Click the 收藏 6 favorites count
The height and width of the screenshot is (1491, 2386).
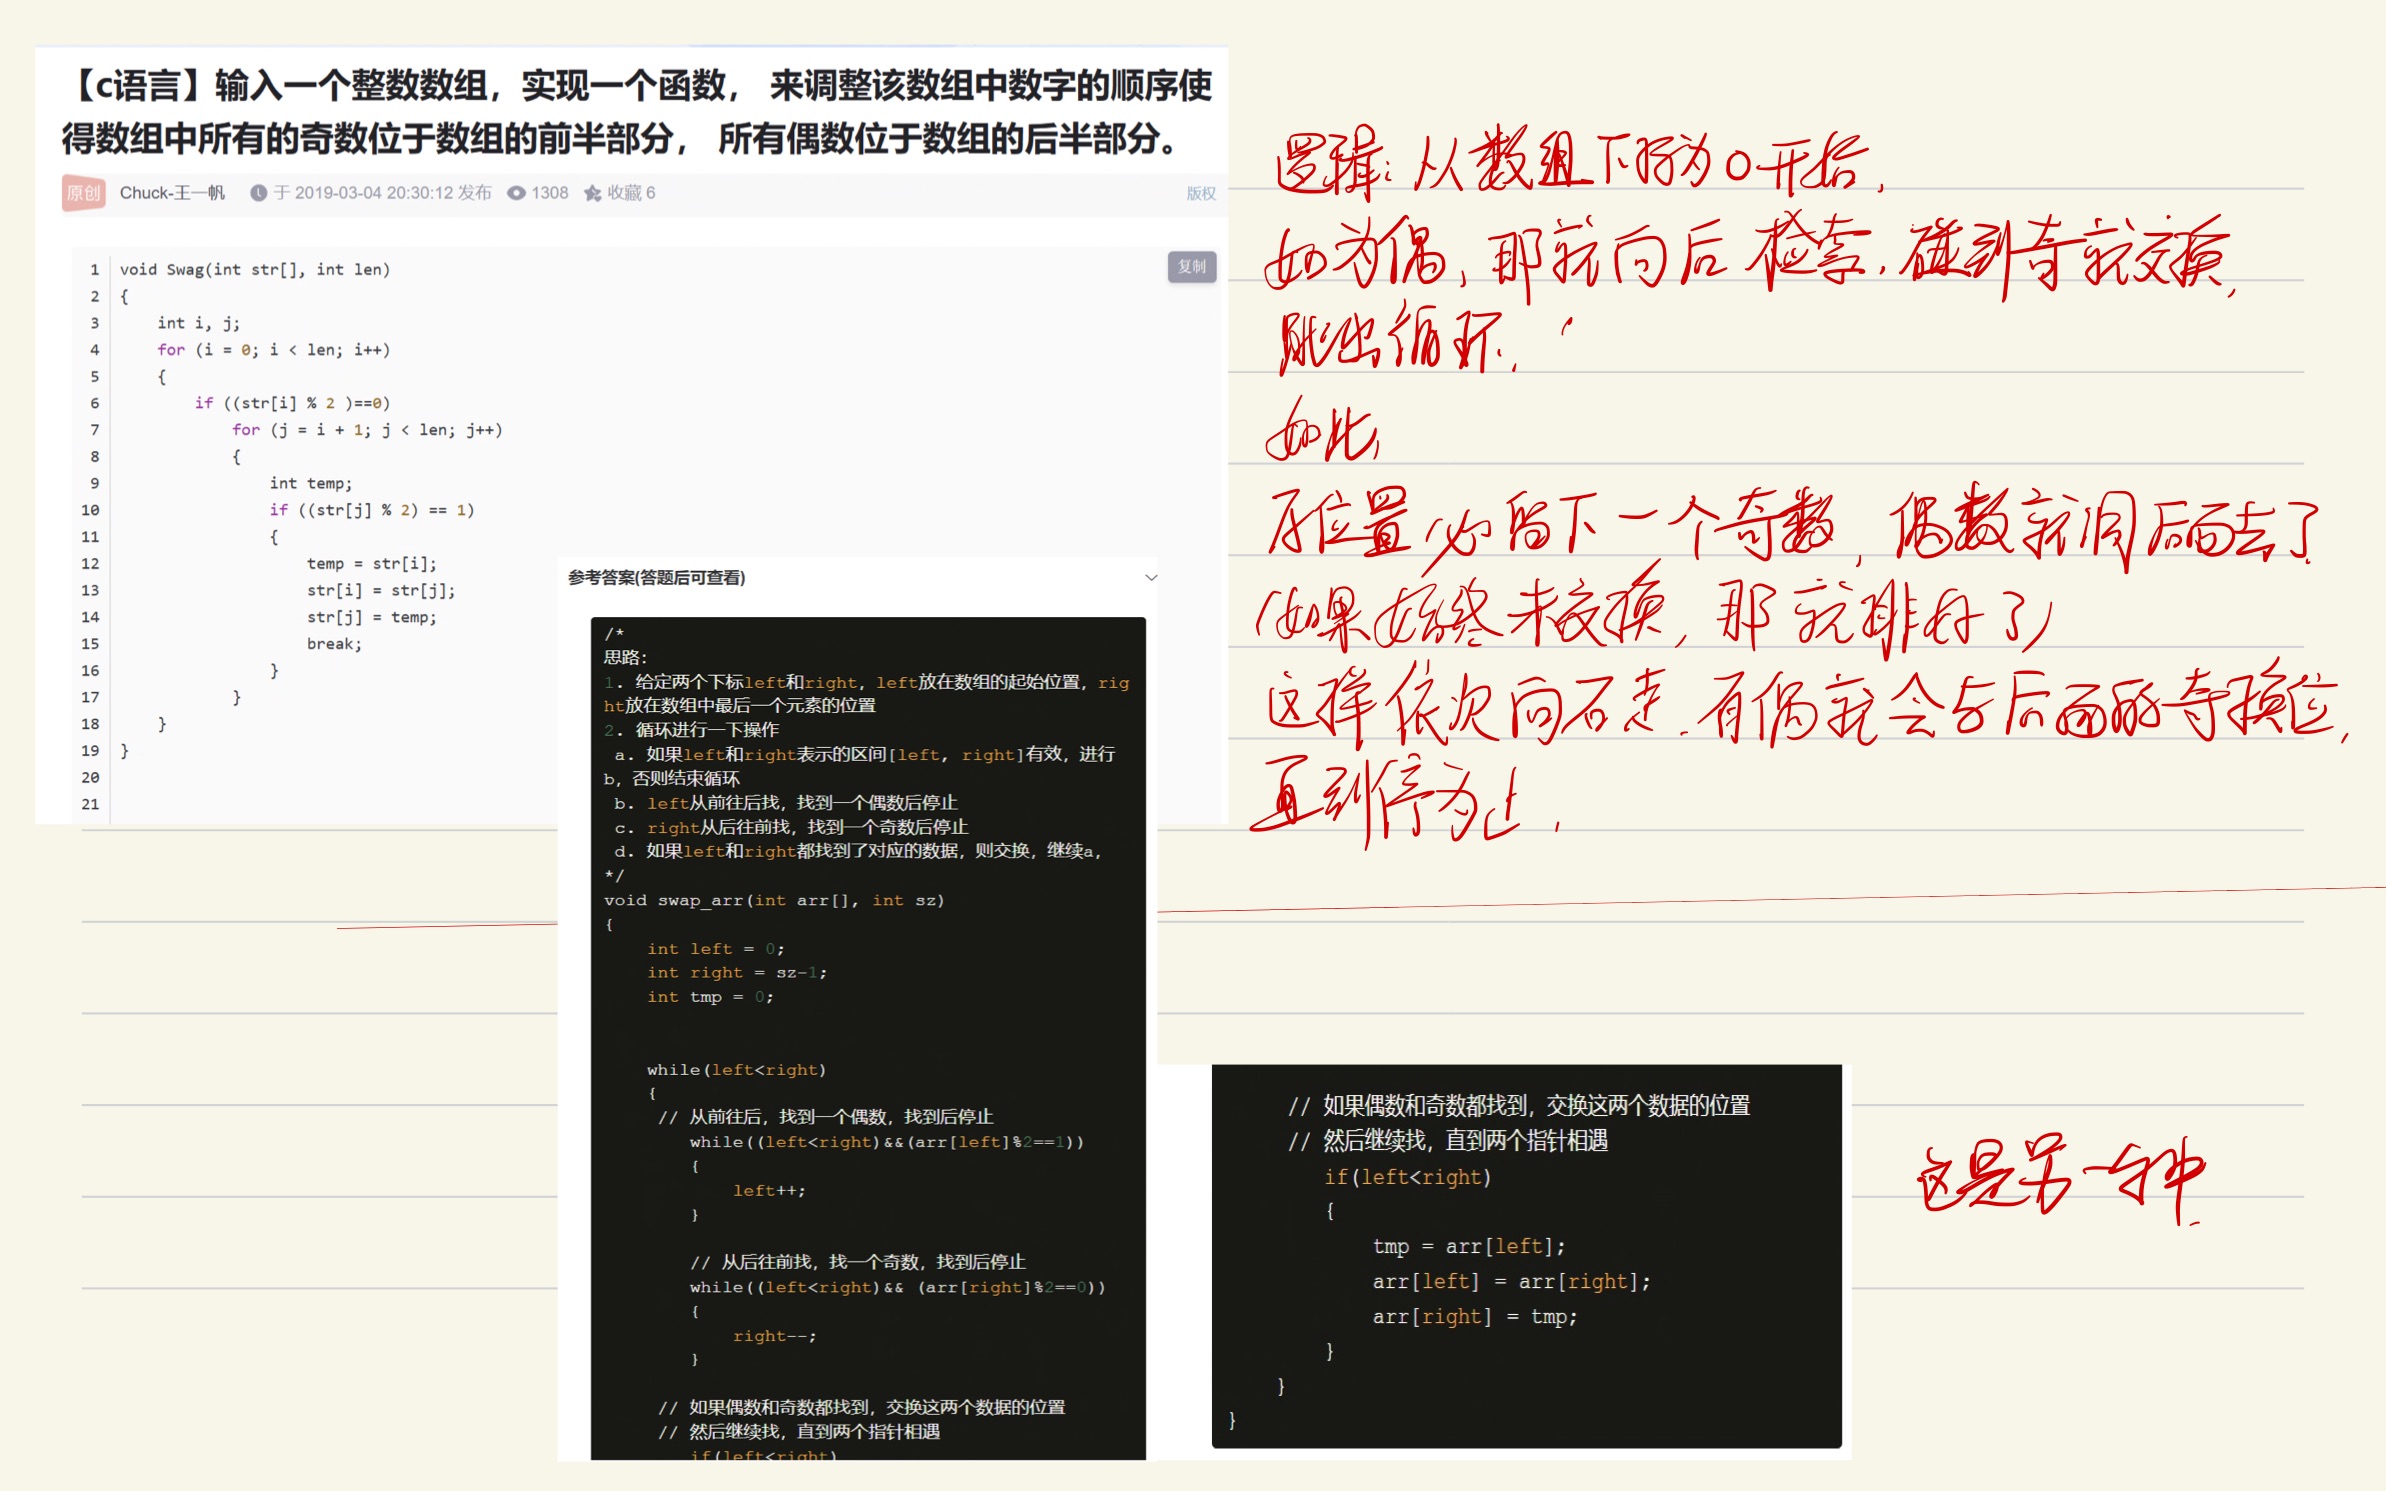631,193
